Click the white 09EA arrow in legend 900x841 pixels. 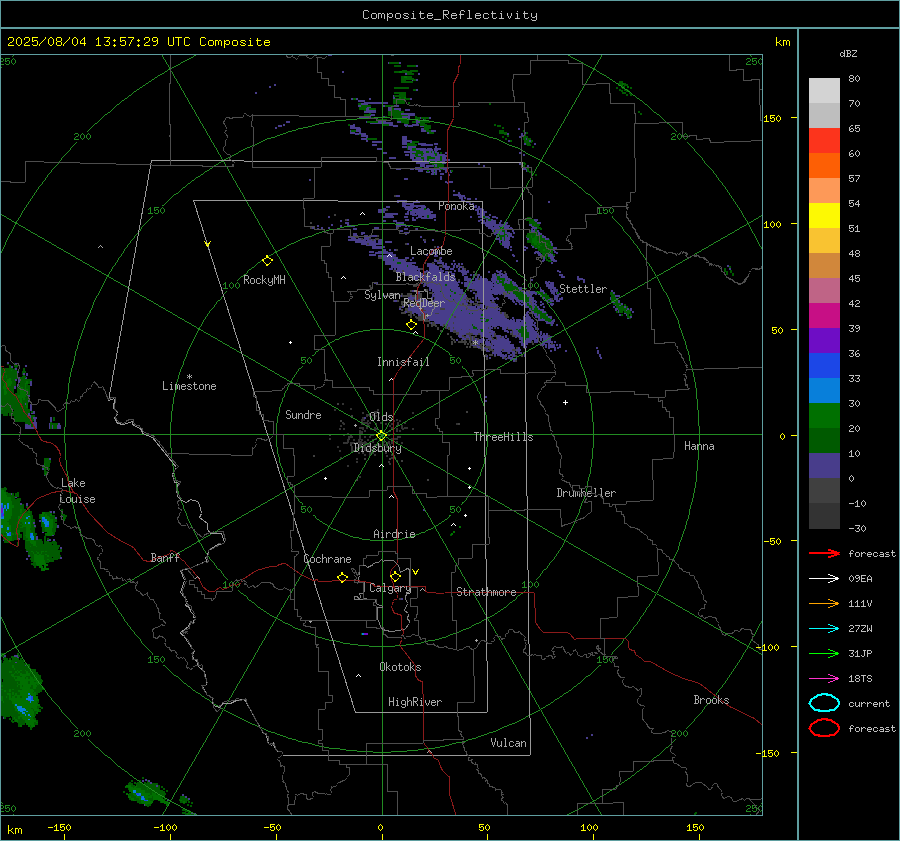point(824,579)
